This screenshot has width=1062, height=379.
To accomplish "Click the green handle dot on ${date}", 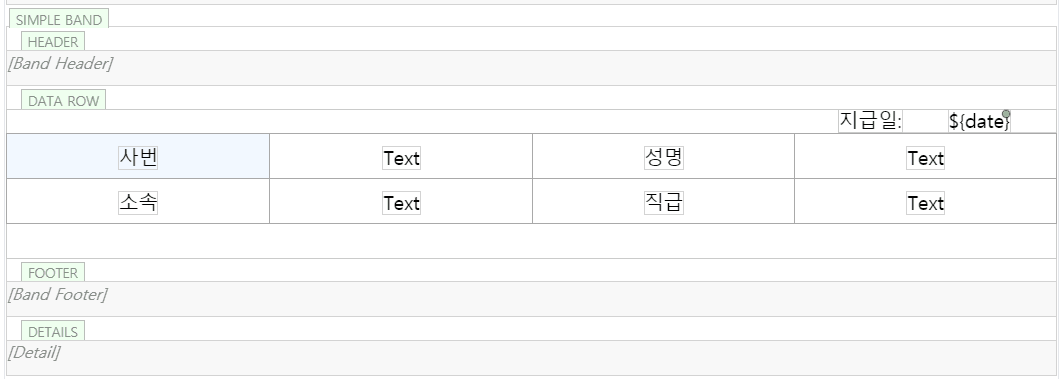I will (x=1006, y=114).
